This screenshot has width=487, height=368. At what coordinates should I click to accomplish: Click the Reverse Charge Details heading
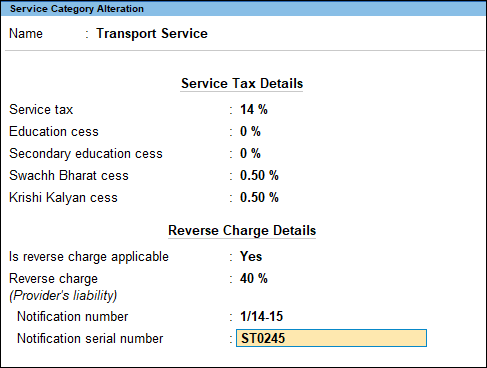[x=242, y=231]
